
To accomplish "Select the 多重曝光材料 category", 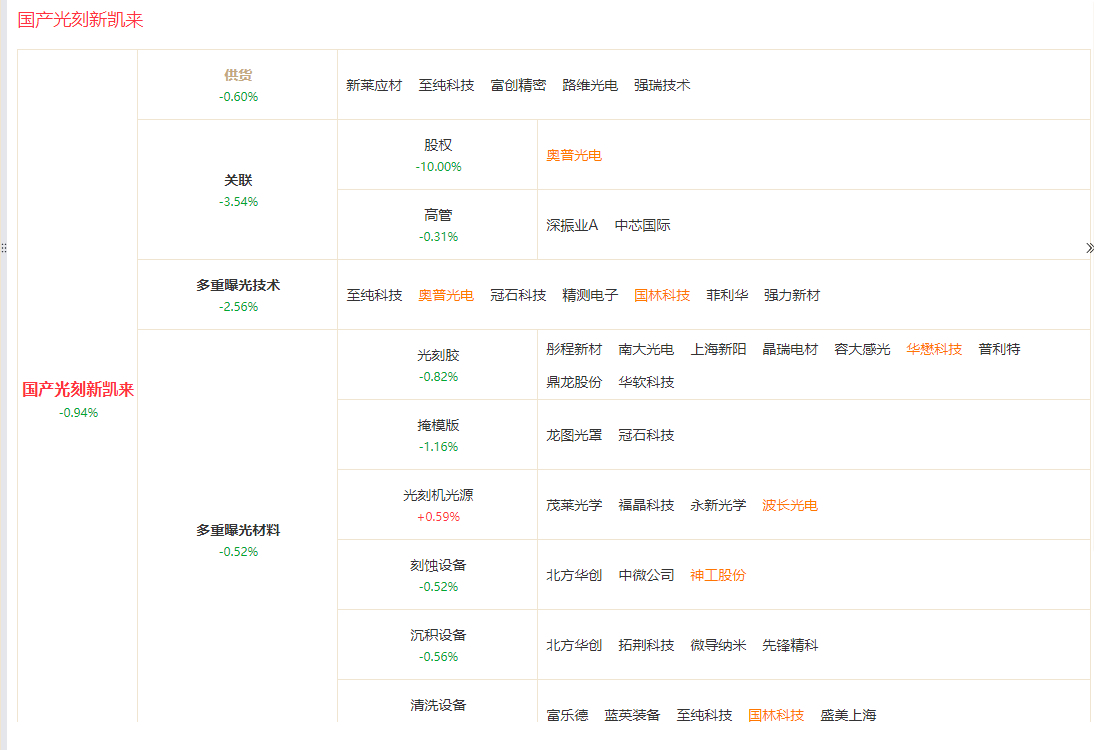I will [x=238, y=530].
